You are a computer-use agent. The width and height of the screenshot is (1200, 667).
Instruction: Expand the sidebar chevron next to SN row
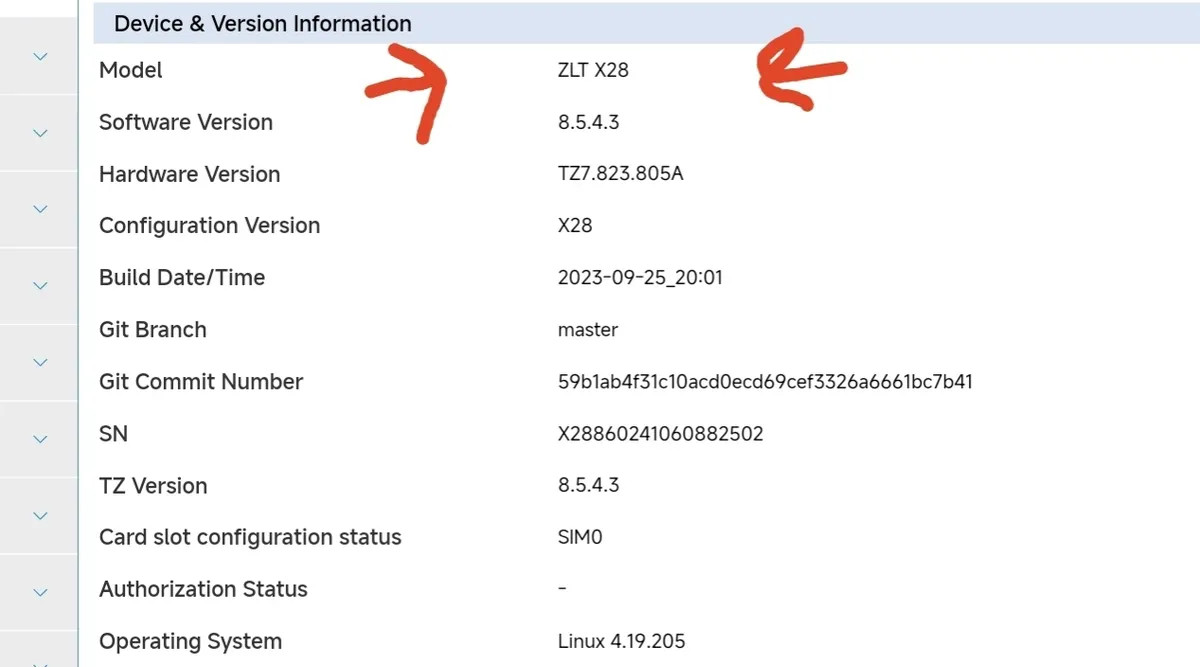[41, 439]
